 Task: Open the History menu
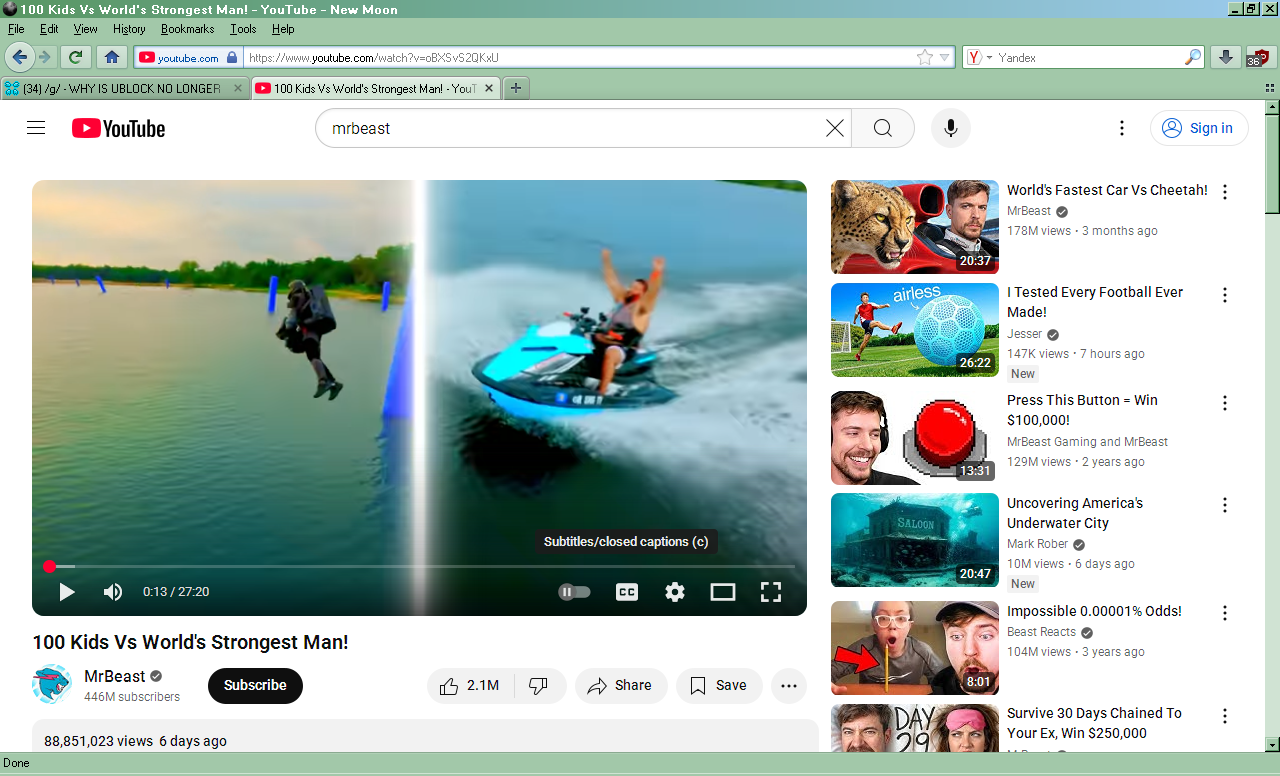129,29
